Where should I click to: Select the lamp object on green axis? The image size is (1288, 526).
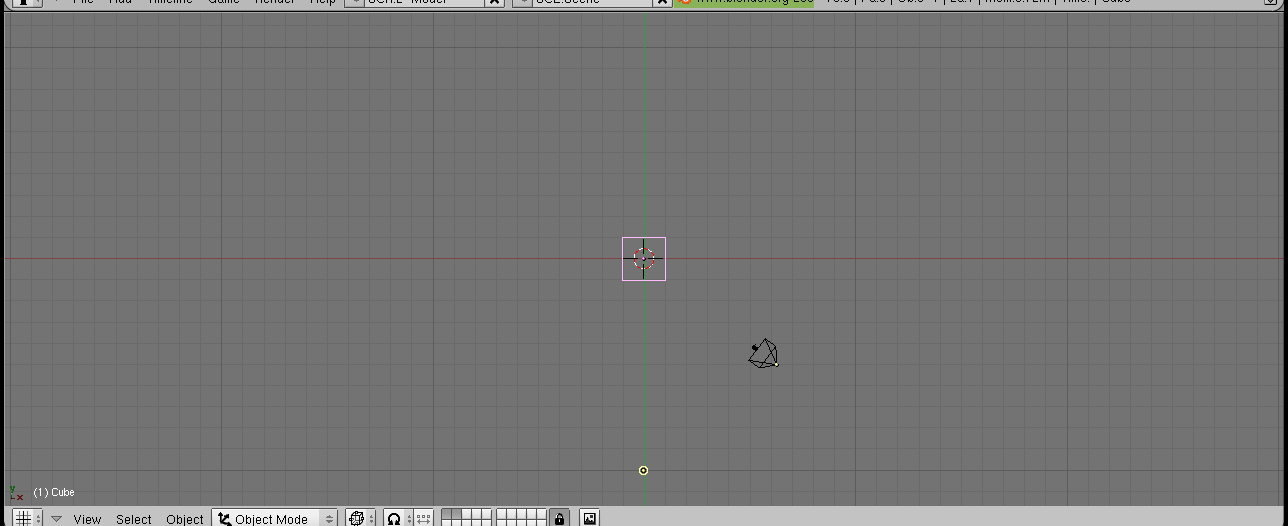[643, 470]
